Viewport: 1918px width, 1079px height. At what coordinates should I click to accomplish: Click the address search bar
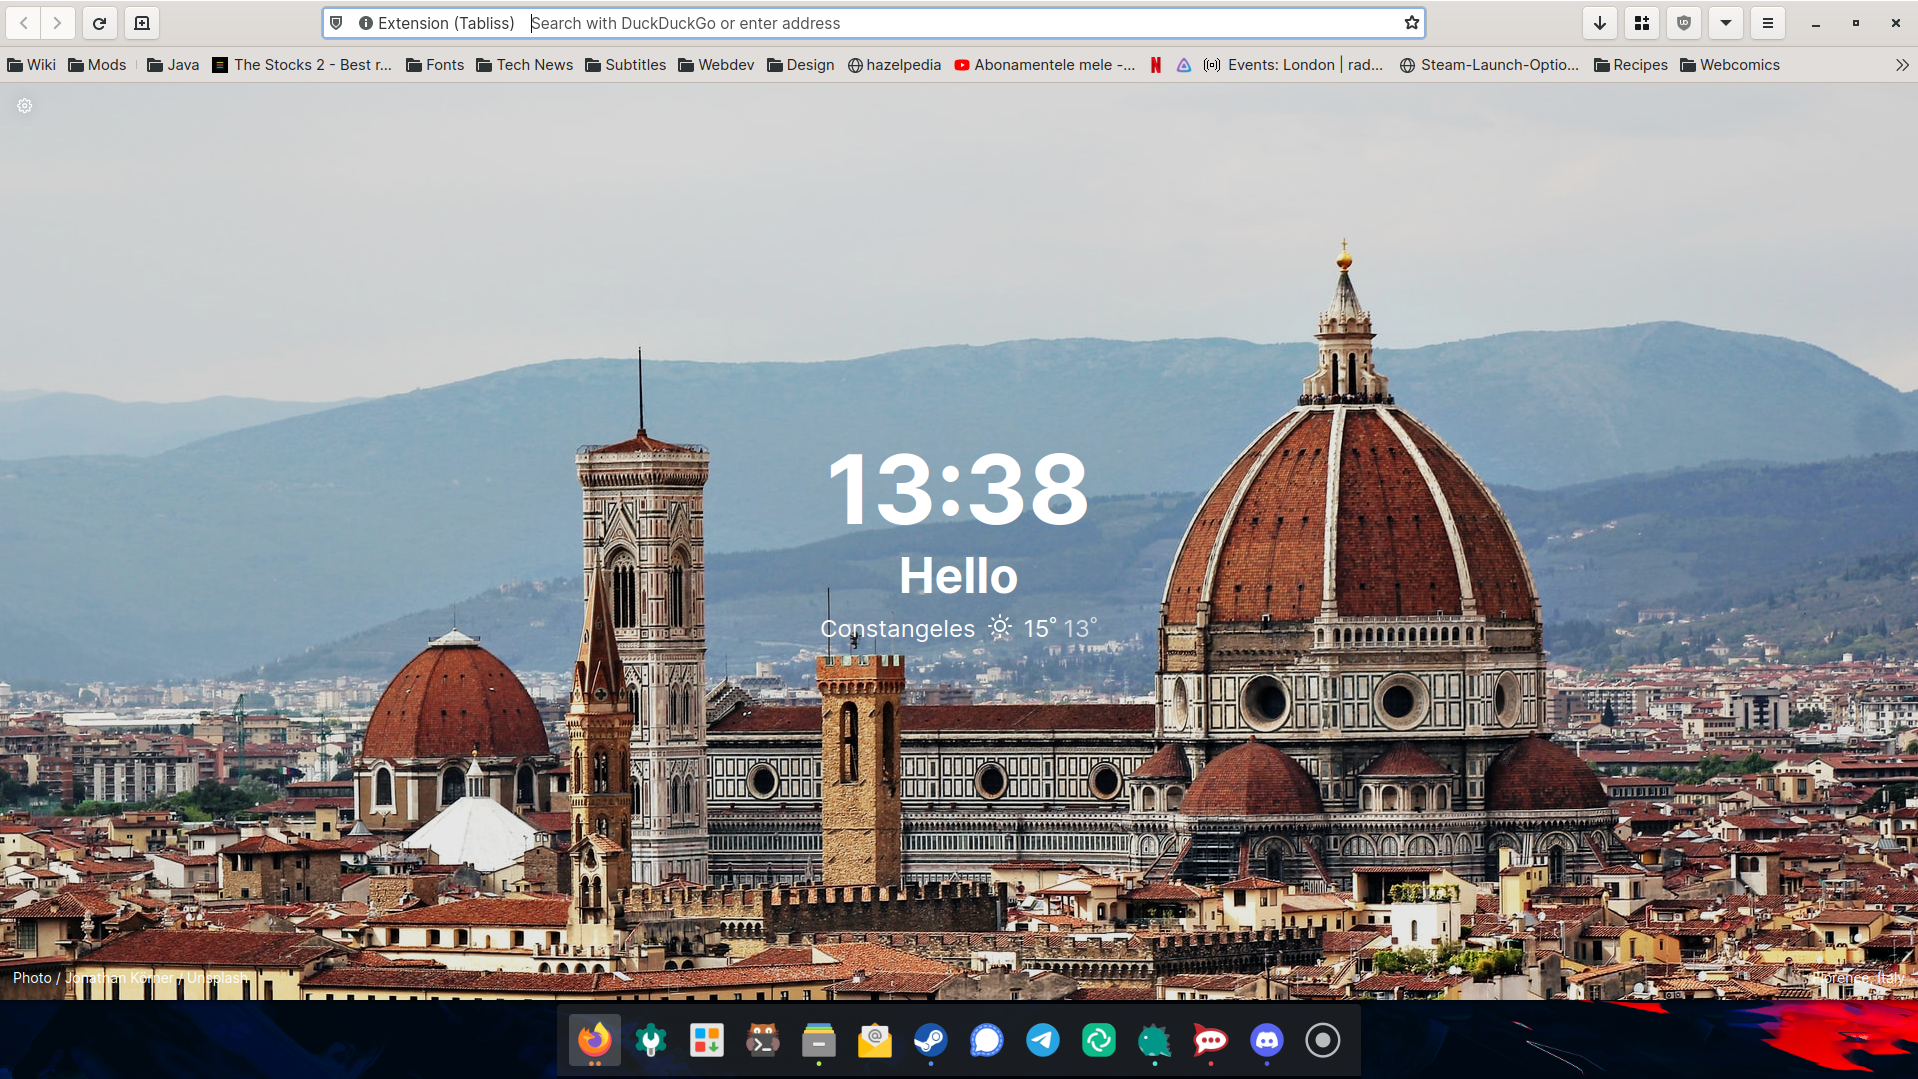click(960, 23)
